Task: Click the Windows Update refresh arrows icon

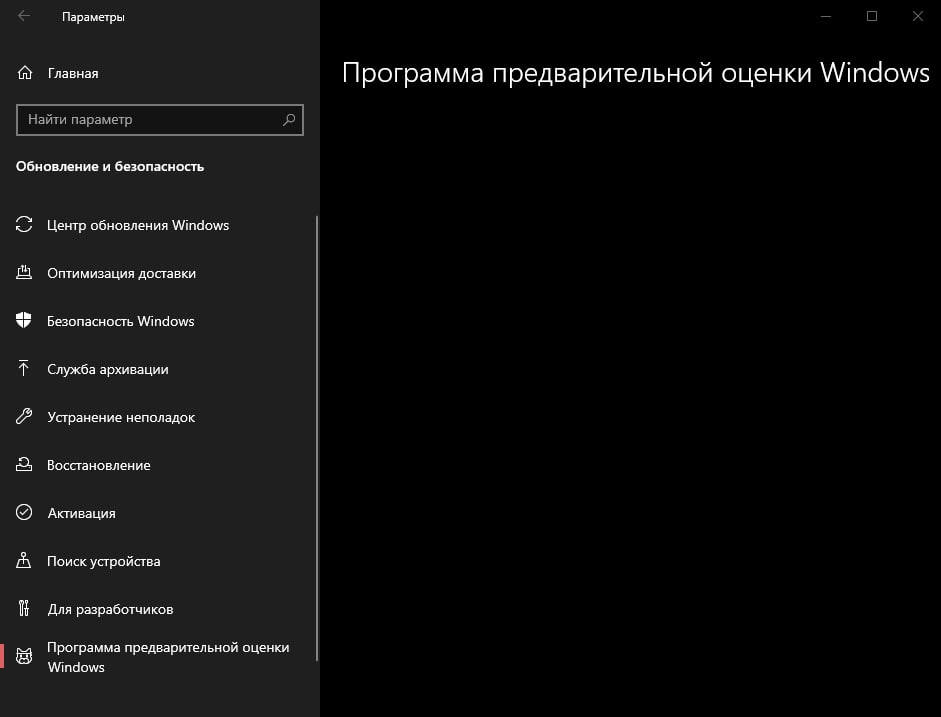Action: [x=24, y=224]
